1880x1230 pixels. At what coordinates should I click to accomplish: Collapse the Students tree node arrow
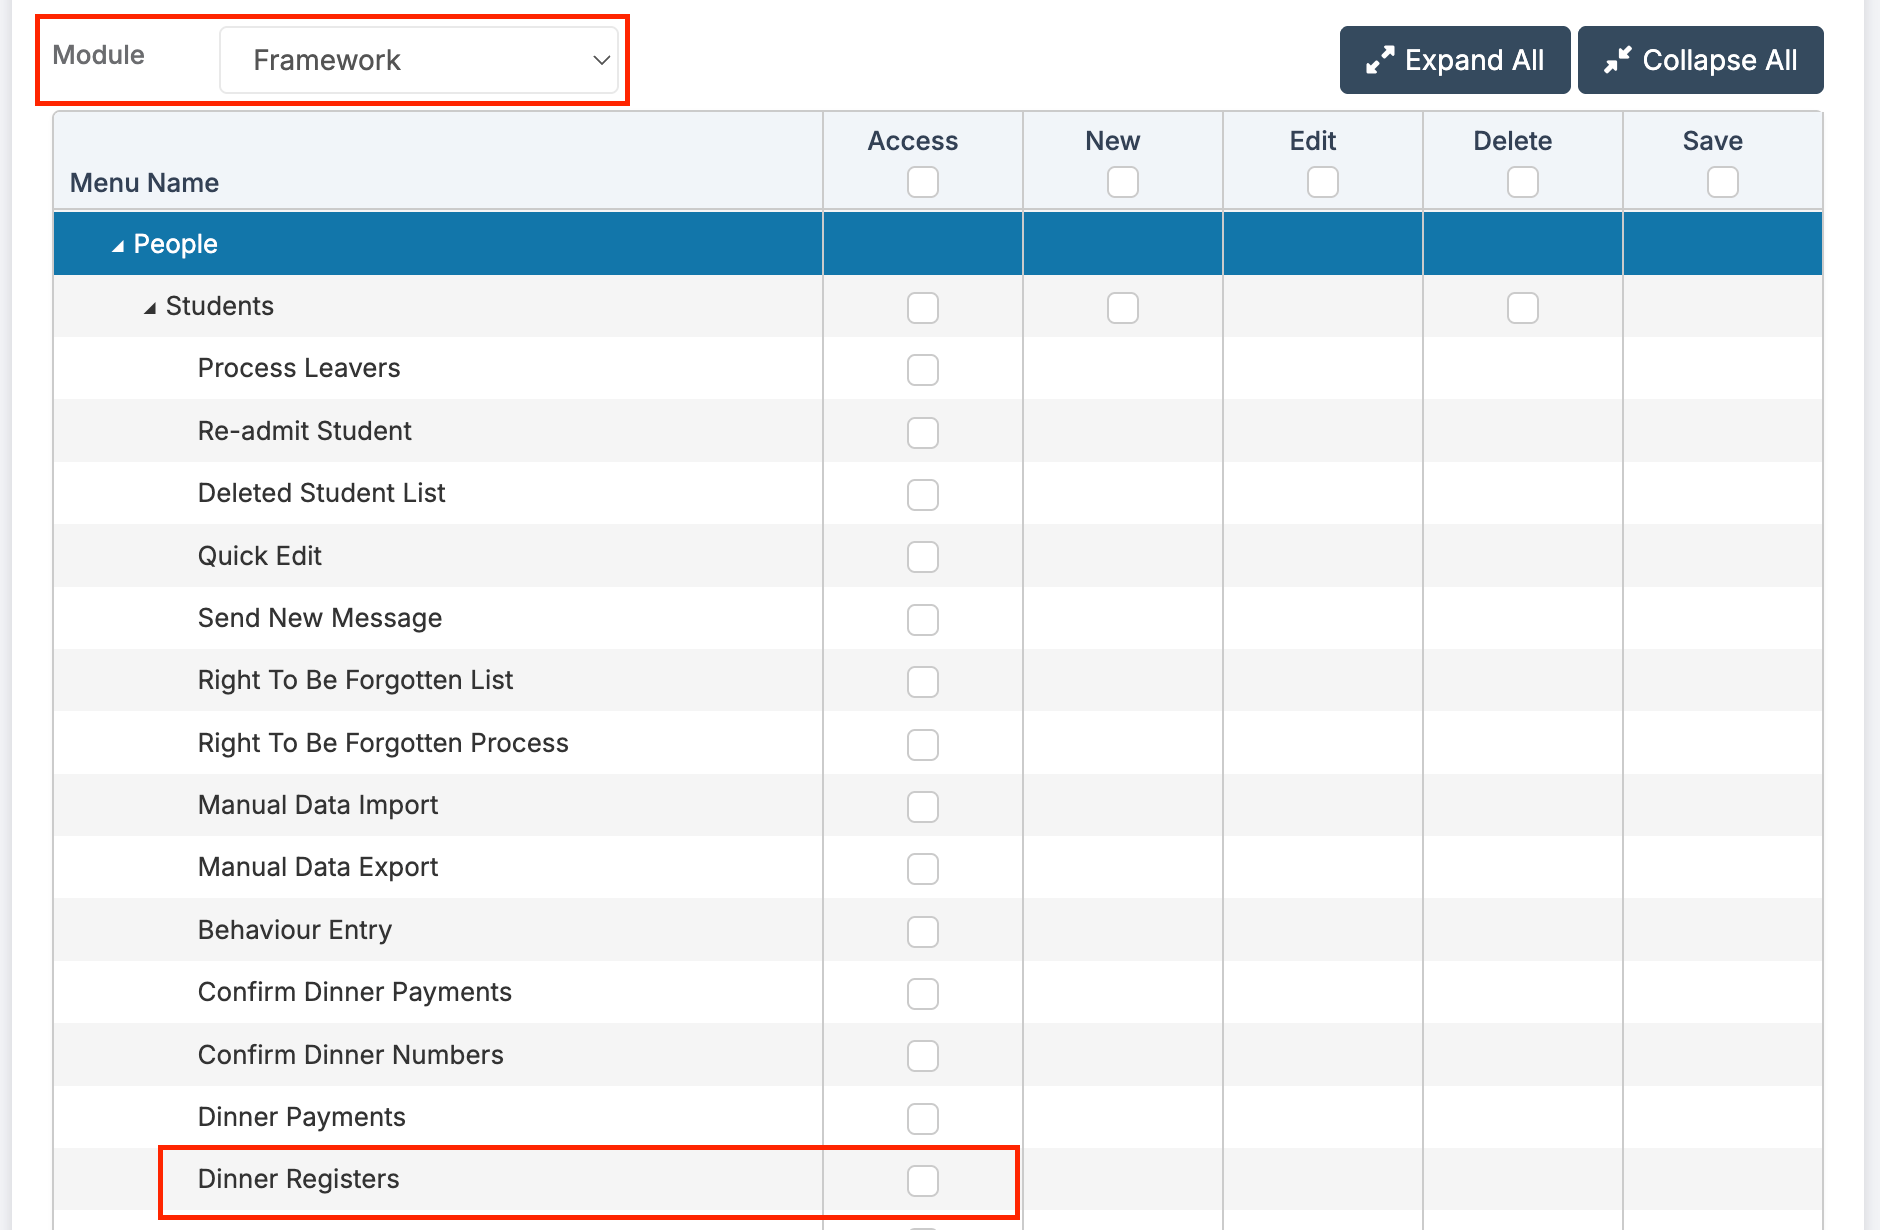[x=150, y=307]
